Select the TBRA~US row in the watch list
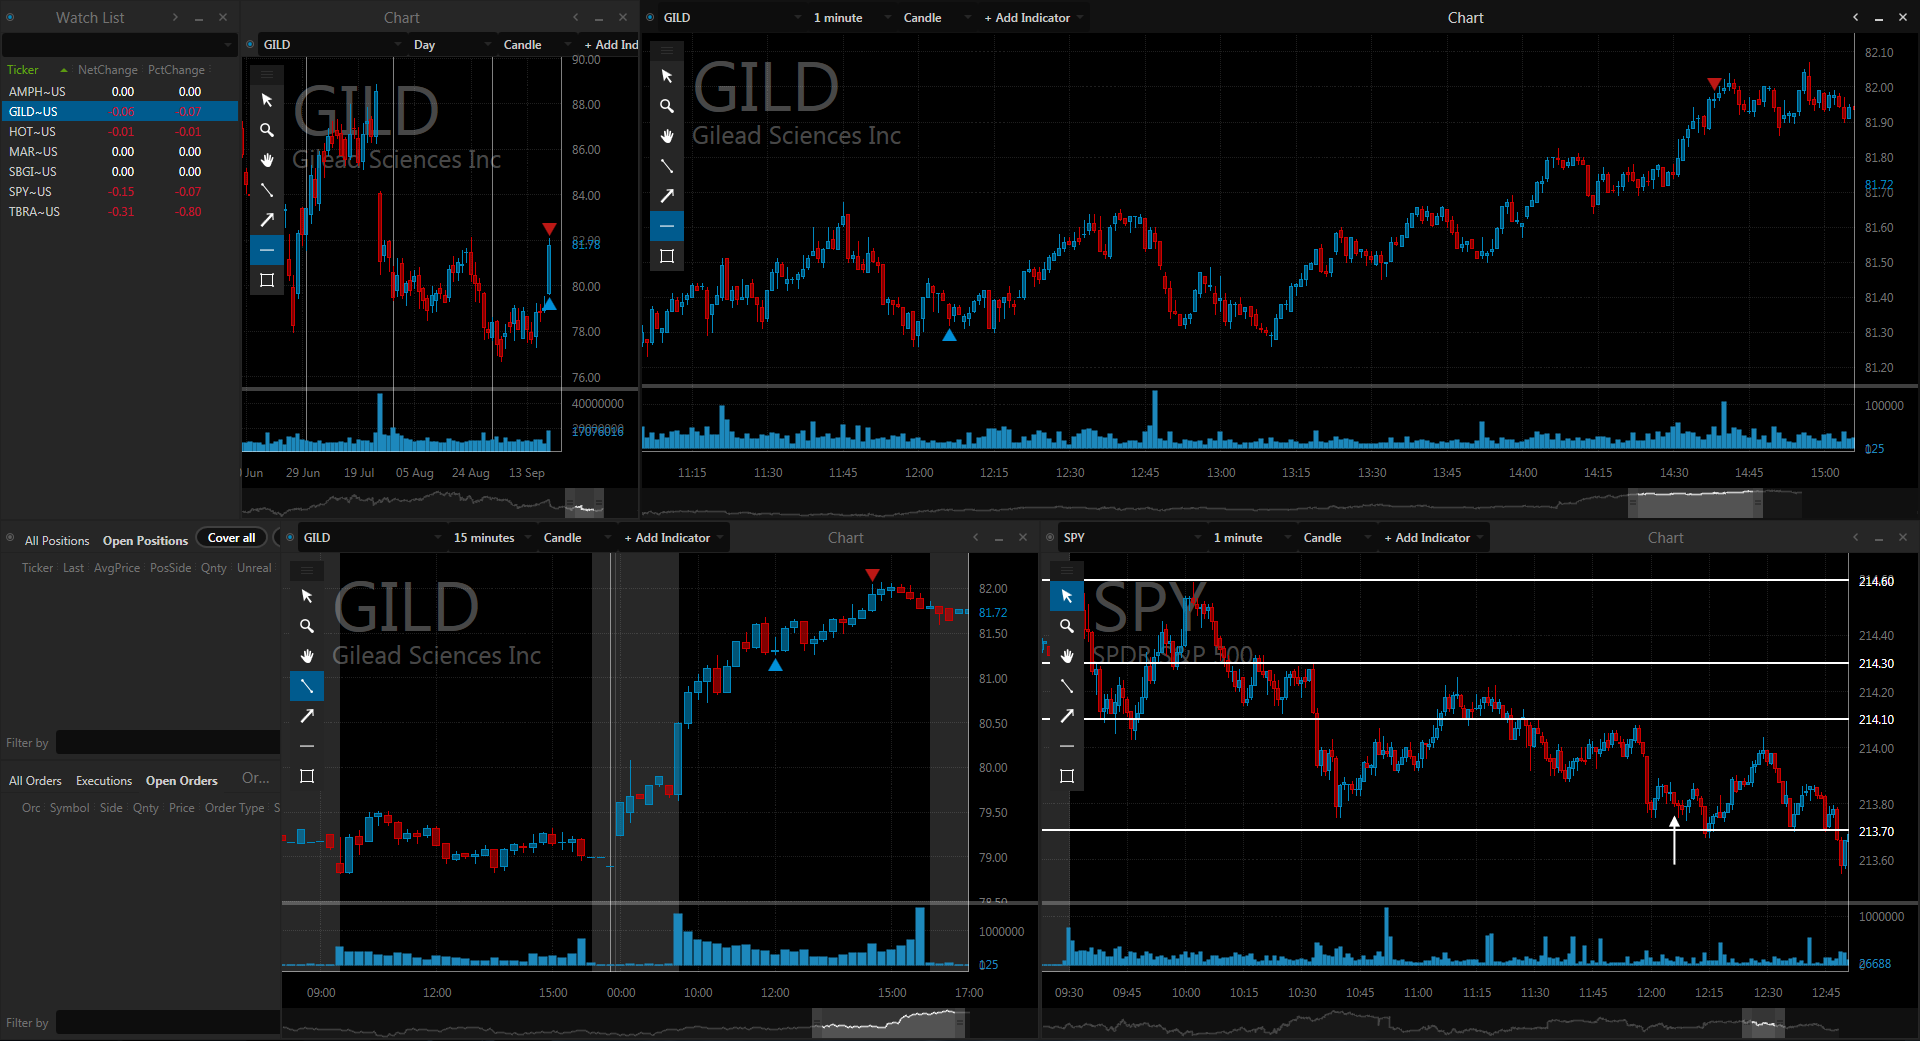Image resolution: width=1920 pixels, height=1041 pixels. tap(119, 211)
